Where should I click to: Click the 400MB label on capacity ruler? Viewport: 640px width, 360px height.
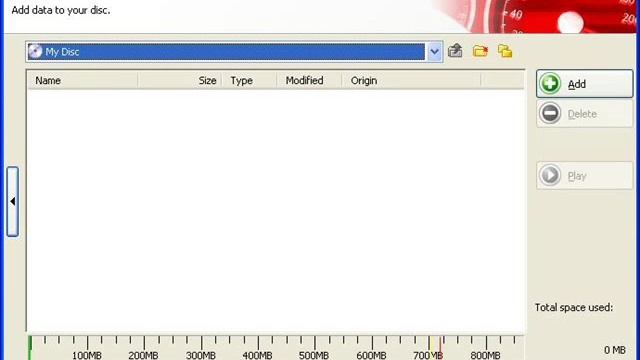pyautogui.click(x=257, y=355)
